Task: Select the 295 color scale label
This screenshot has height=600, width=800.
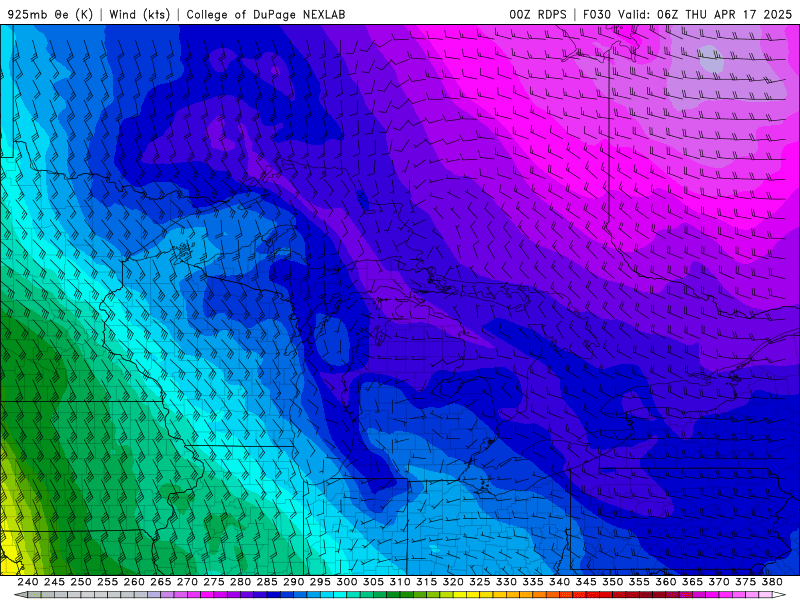Action: (320, 582)
